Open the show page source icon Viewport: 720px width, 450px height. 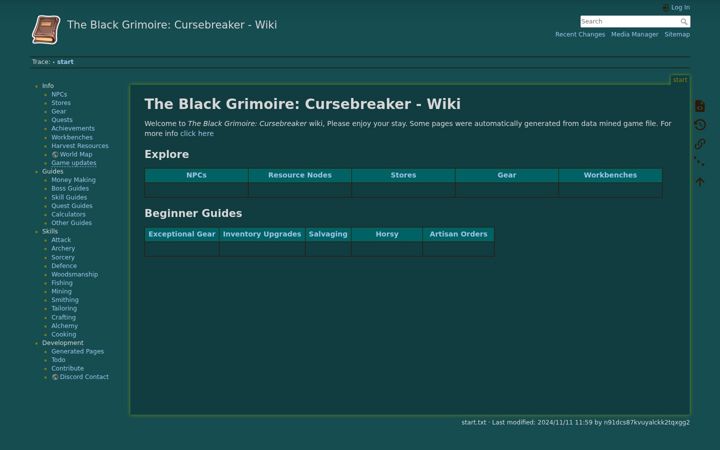click(x=700, y=106)
